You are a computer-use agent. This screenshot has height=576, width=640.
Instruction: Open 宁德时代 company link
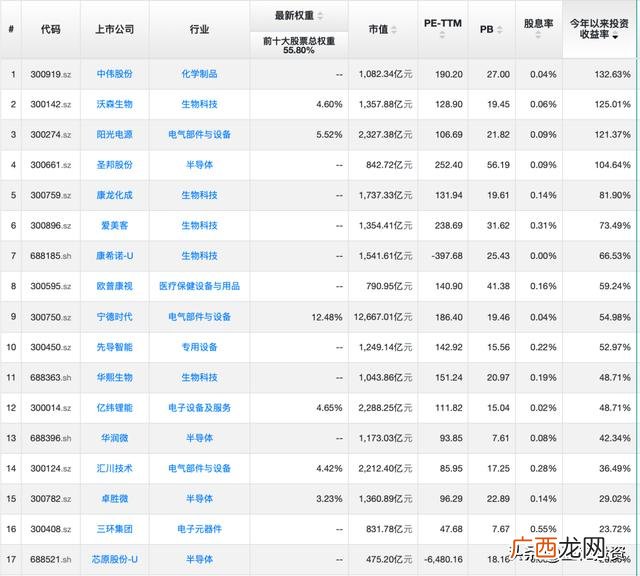pyautogui.click(x=115, y=317)
